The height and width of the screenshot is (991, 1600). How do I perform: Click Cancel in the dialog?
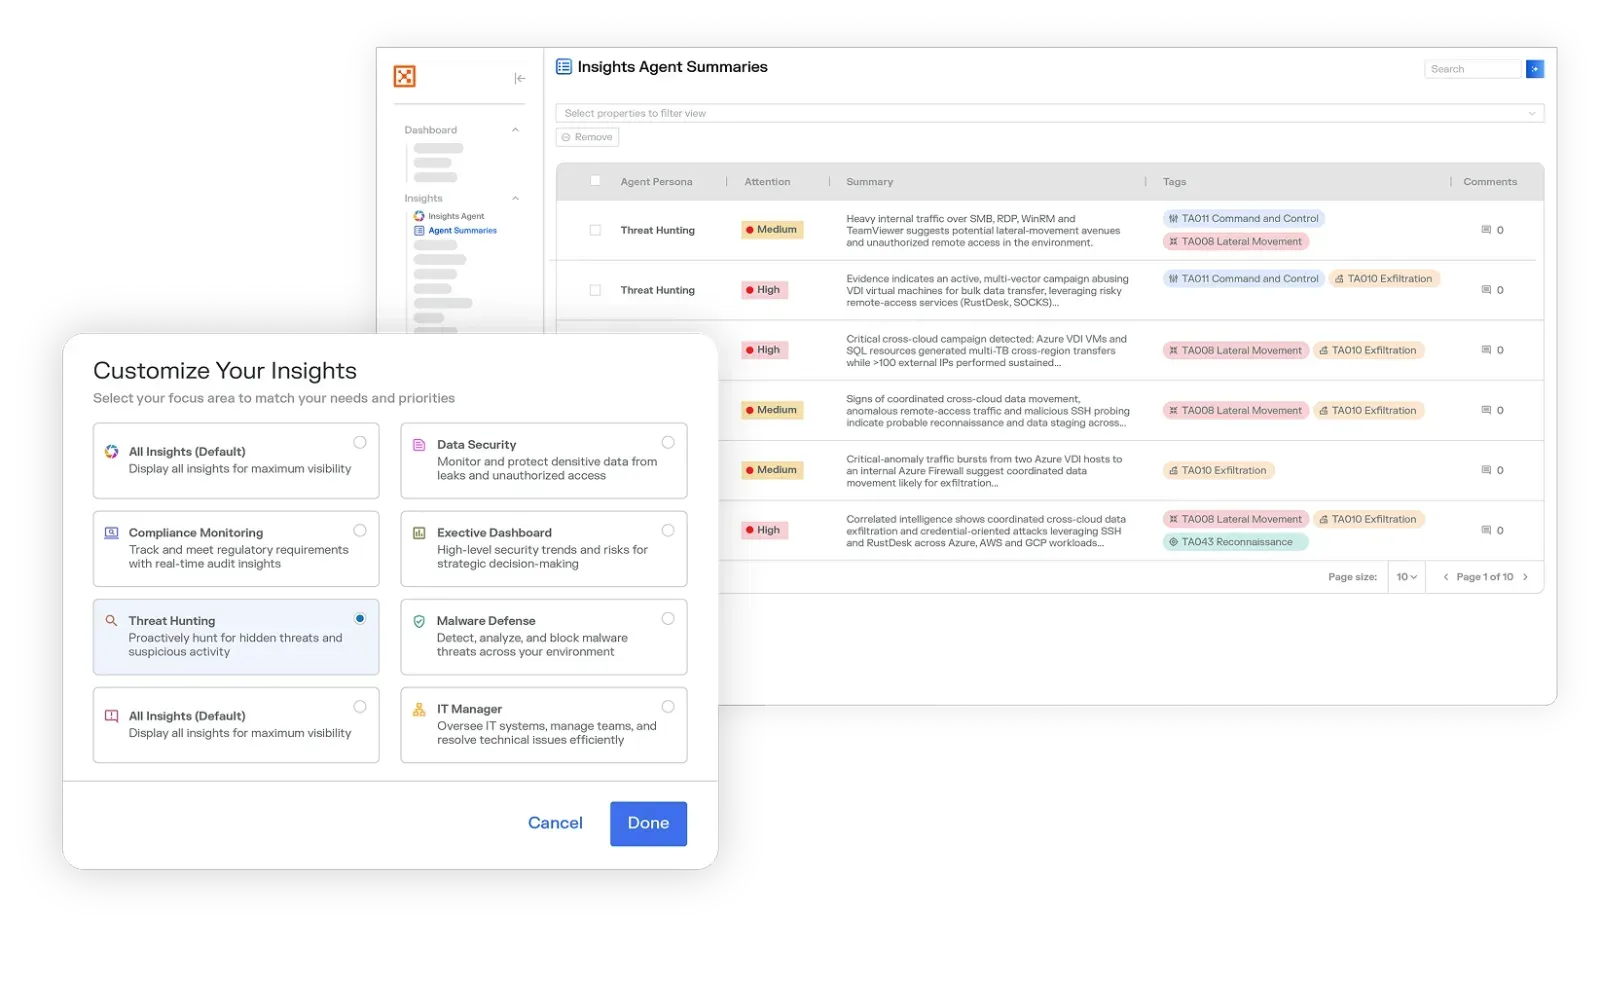tap(555, 823)
